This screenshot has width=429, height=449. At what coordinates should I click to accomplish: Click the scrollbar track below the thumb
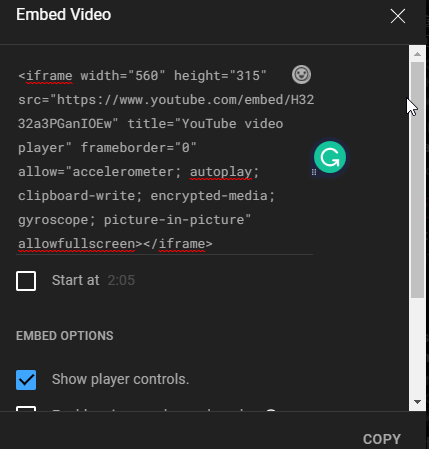click(417, 347)
